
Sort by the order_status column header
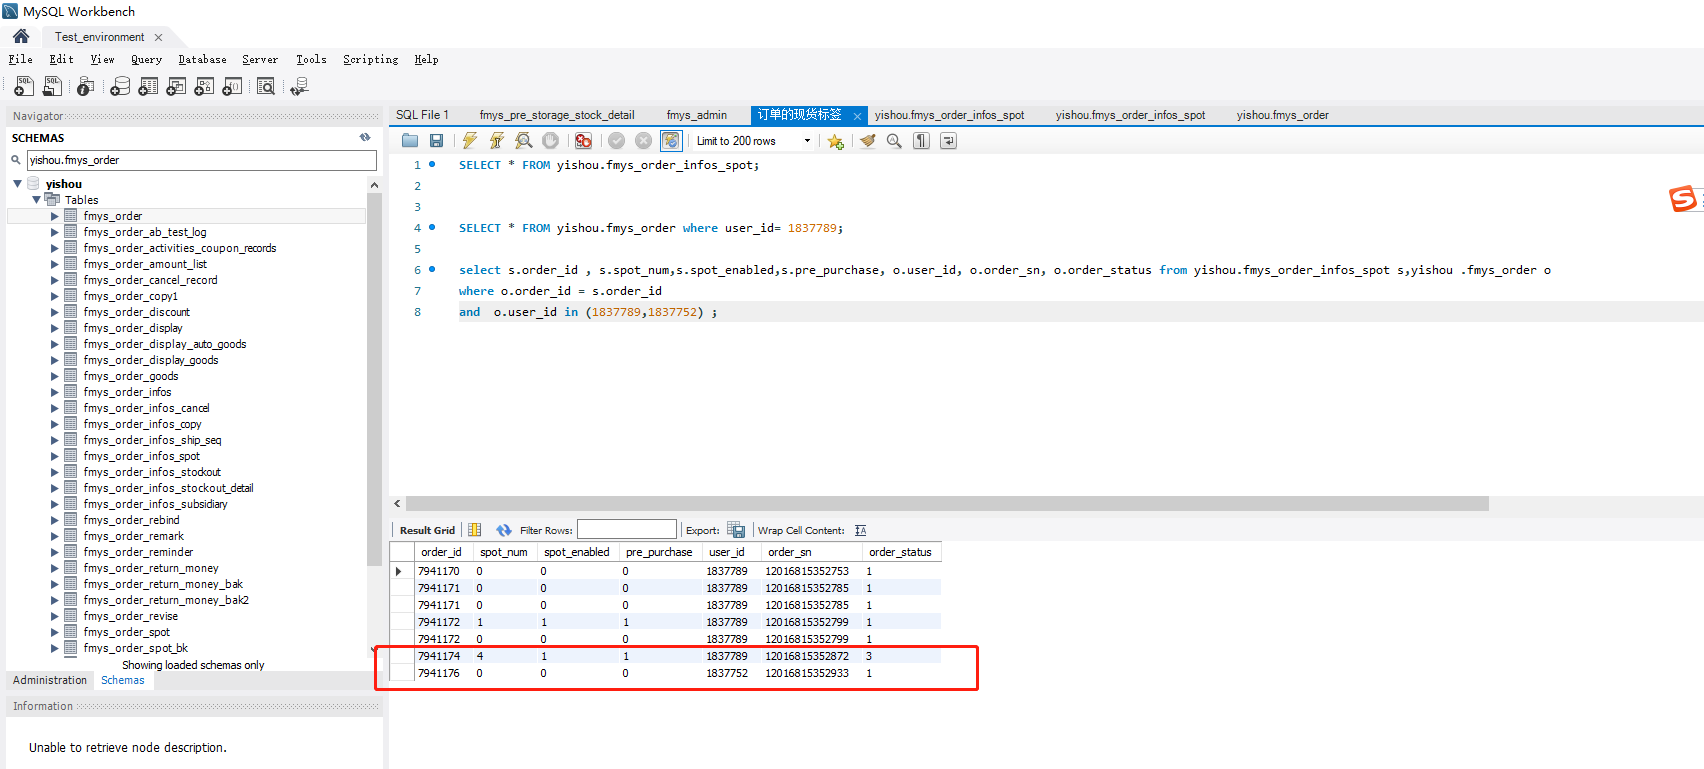pos(900,552)
